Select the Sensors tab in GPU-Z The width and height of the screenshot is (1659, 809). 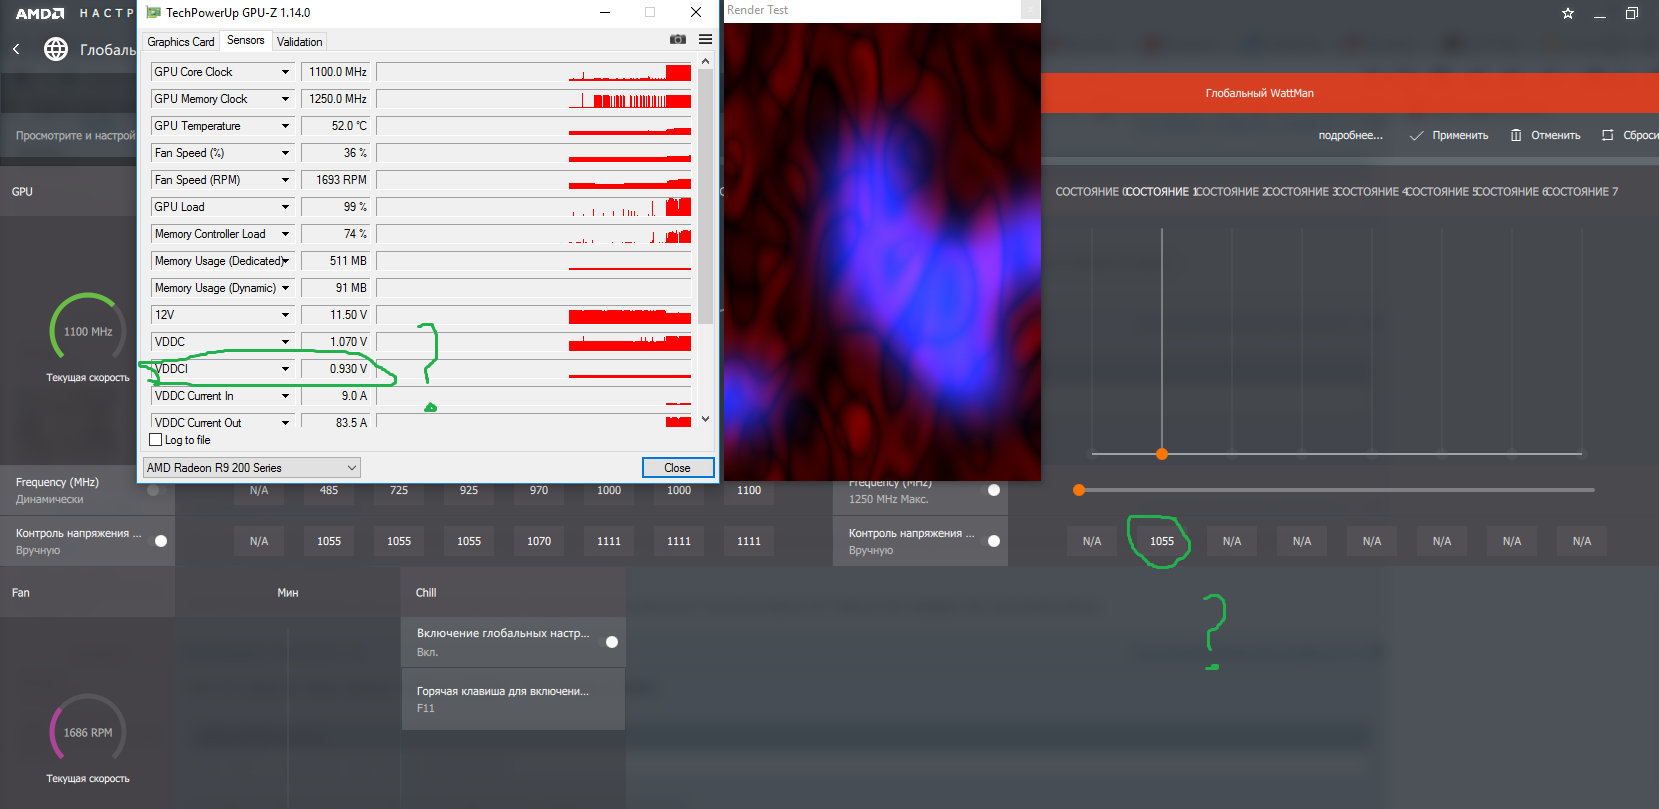coord(246,40)
